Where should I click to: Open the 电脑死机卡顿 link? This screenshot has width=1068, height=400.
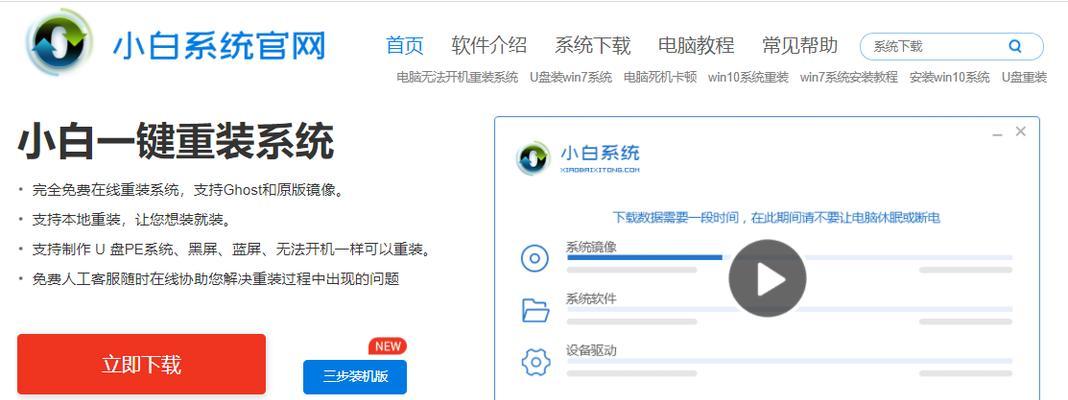[x=660, y=78]
